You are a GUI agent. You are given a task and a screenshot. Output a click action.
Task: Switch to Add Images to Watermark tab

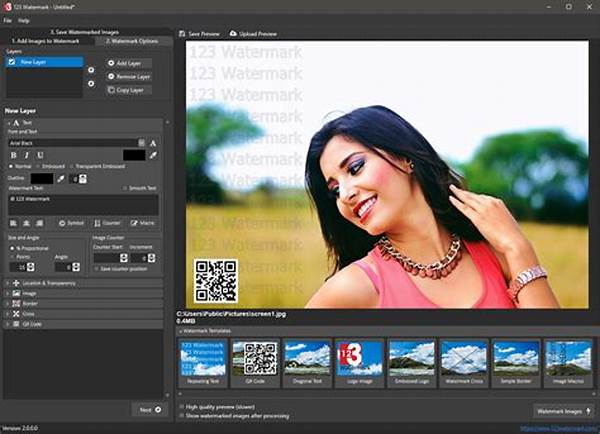[44, 40]
